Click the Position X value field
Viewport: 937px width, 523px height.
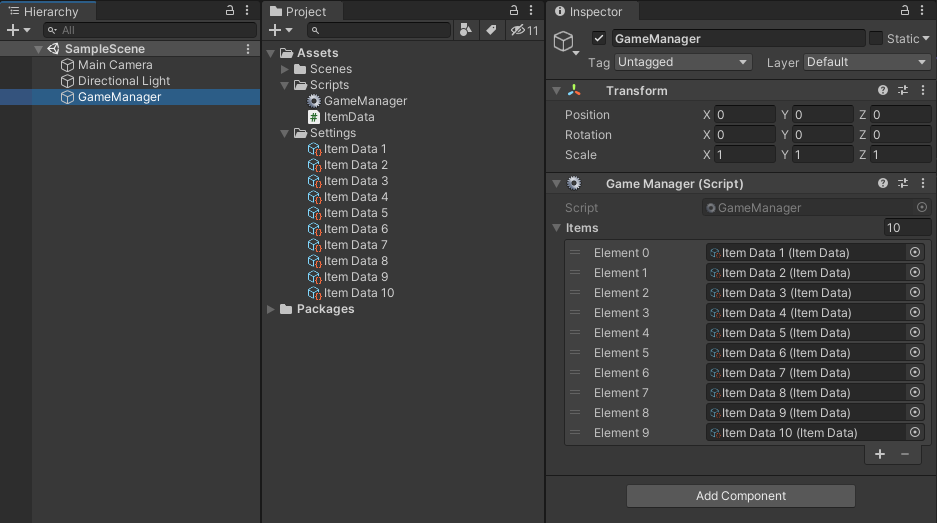[745, 115]
